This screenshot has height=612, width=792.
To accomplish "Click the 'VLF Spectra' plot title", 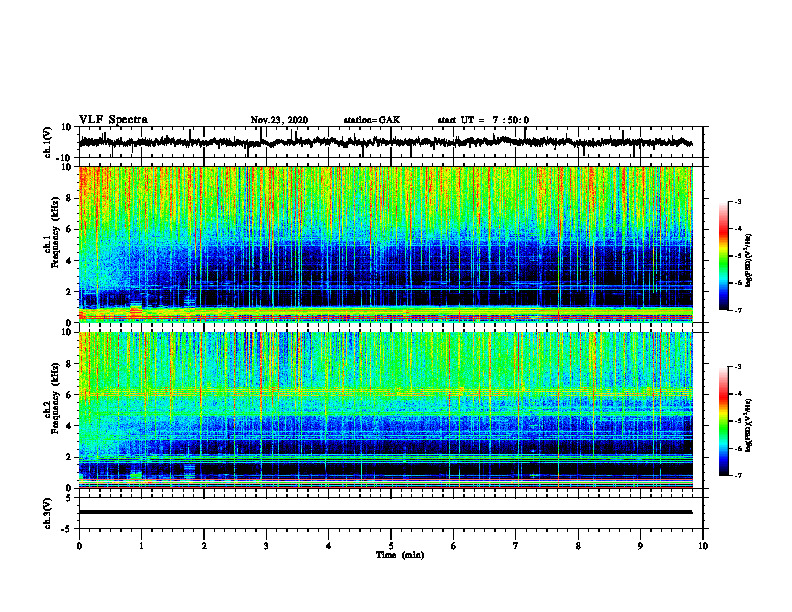I will coord(113,120).
